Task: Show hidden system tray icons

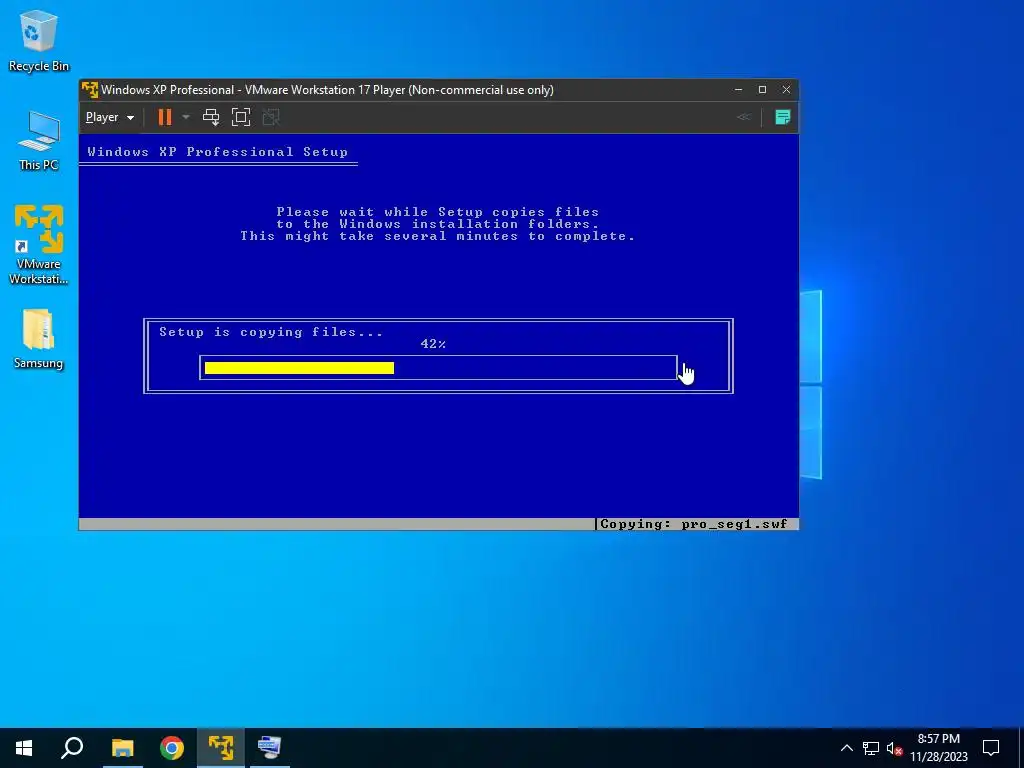Action: click(846, 748)
